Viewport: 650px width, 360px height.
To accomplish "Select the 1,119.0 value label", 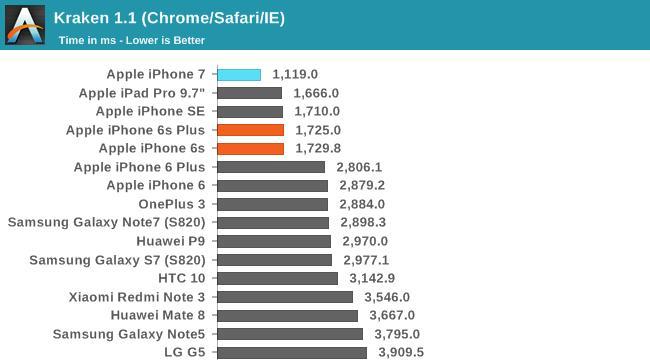I will 295,75.
